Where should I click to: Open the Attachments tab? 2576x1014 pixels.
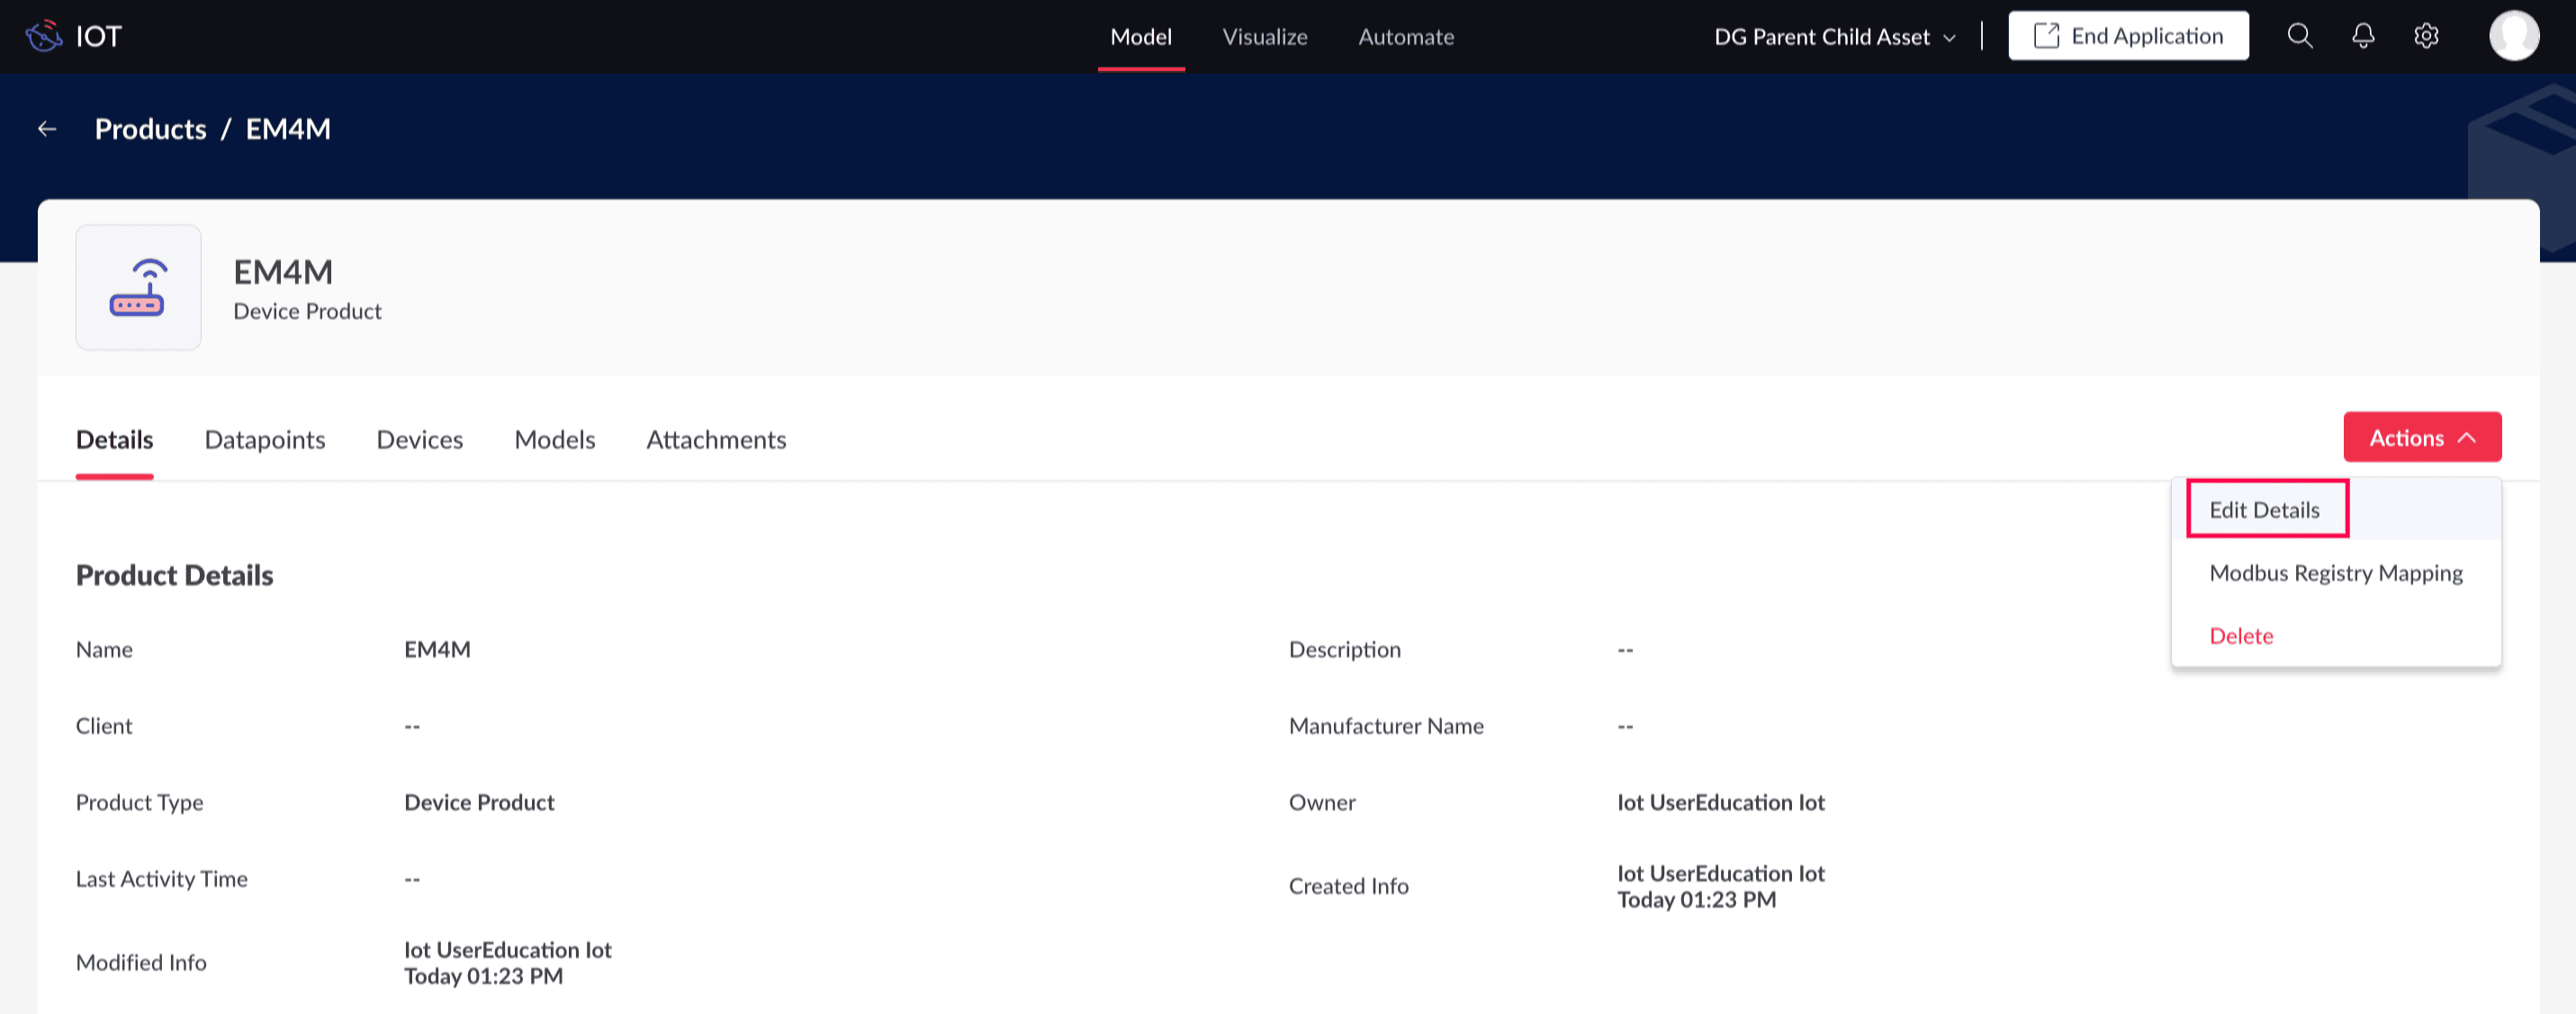tap(716, 440)
